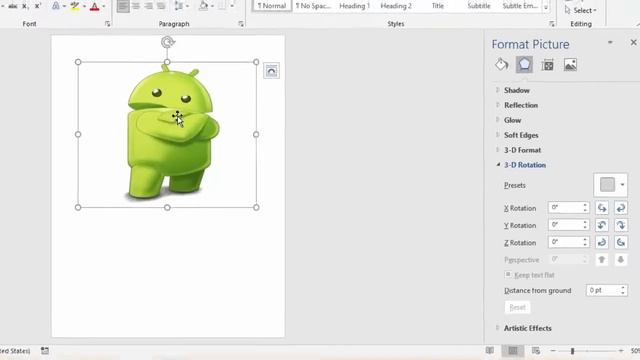640x360 pixels.
Task: Click the zoom slider handle
Action: click(x=572, y=351)
